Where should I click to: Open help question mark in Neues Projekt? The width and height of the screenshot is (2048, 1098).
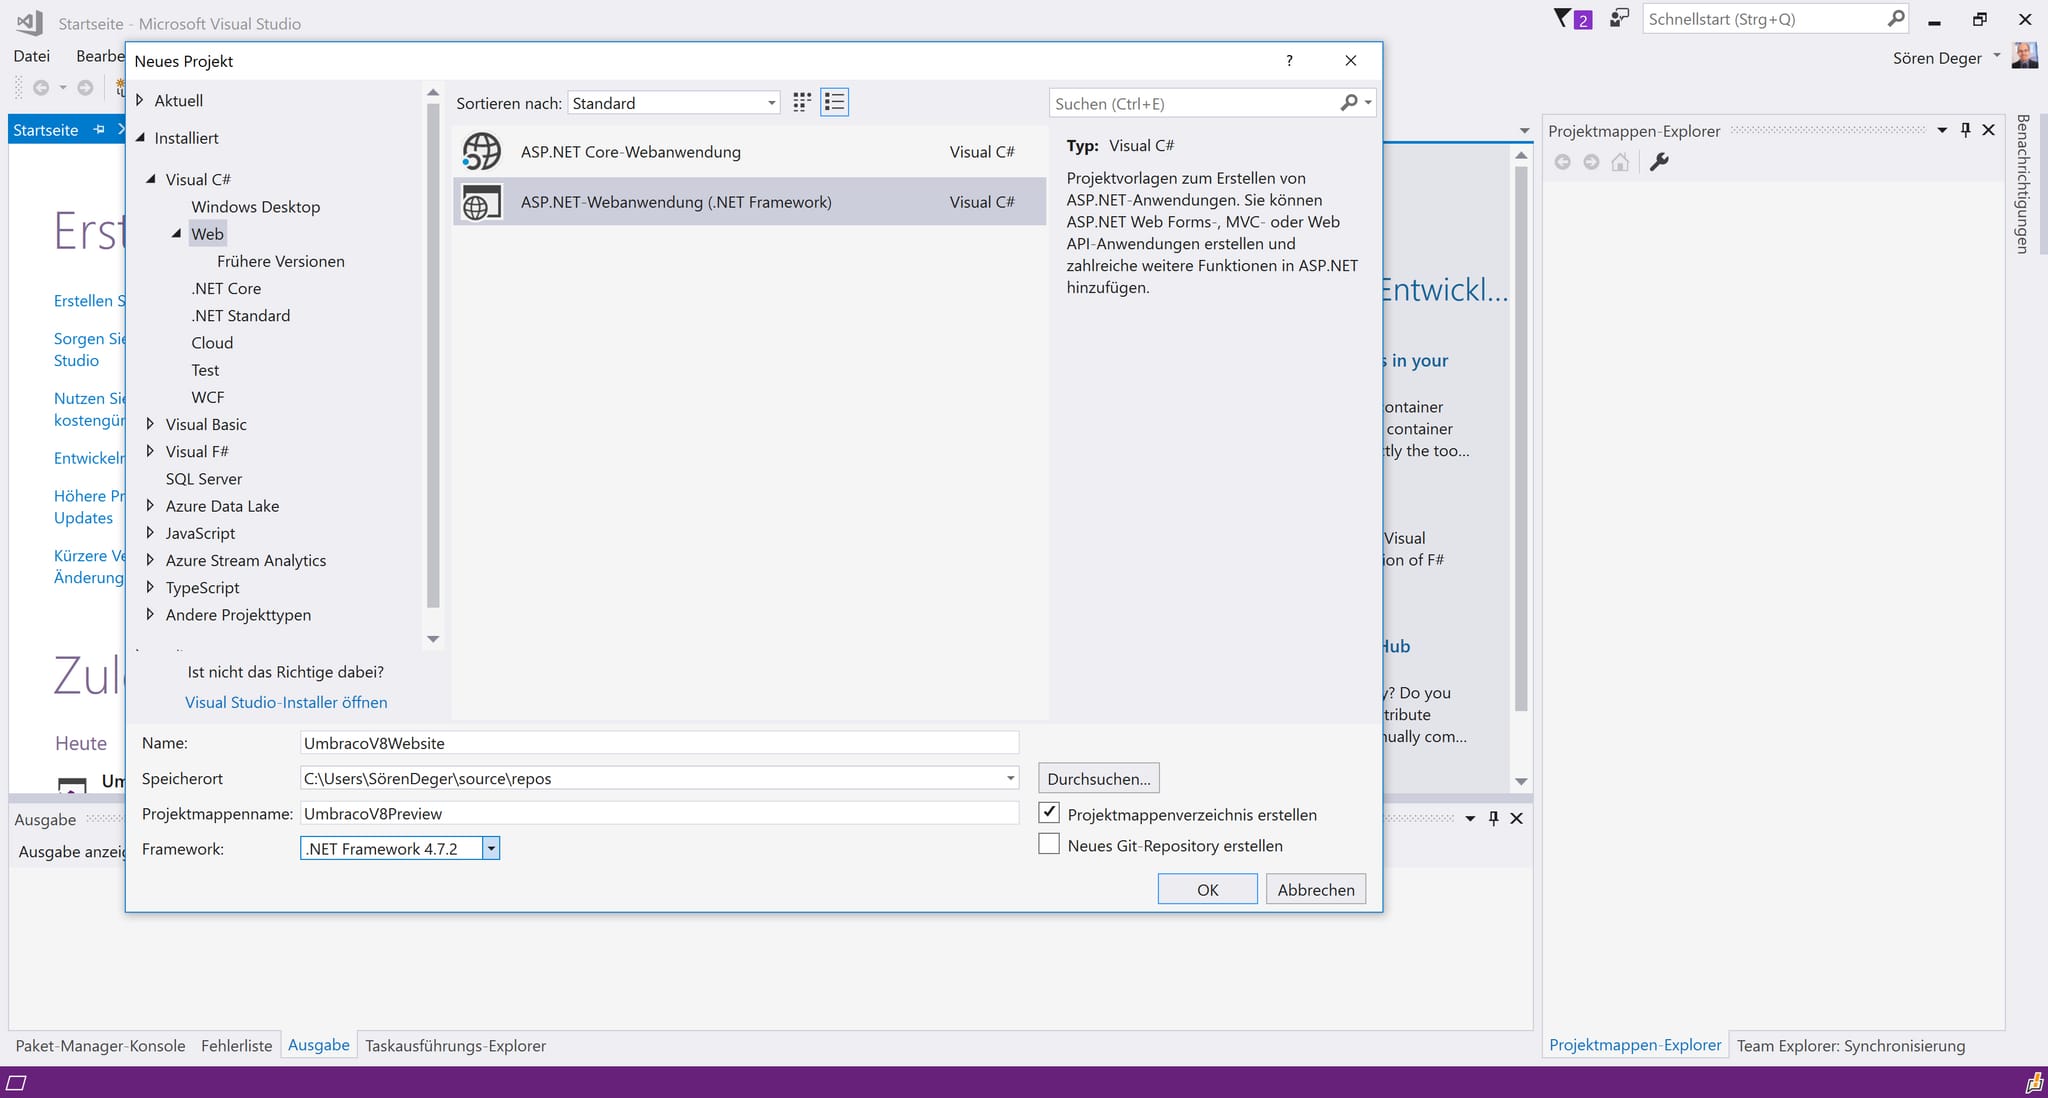pos(1289,60)
